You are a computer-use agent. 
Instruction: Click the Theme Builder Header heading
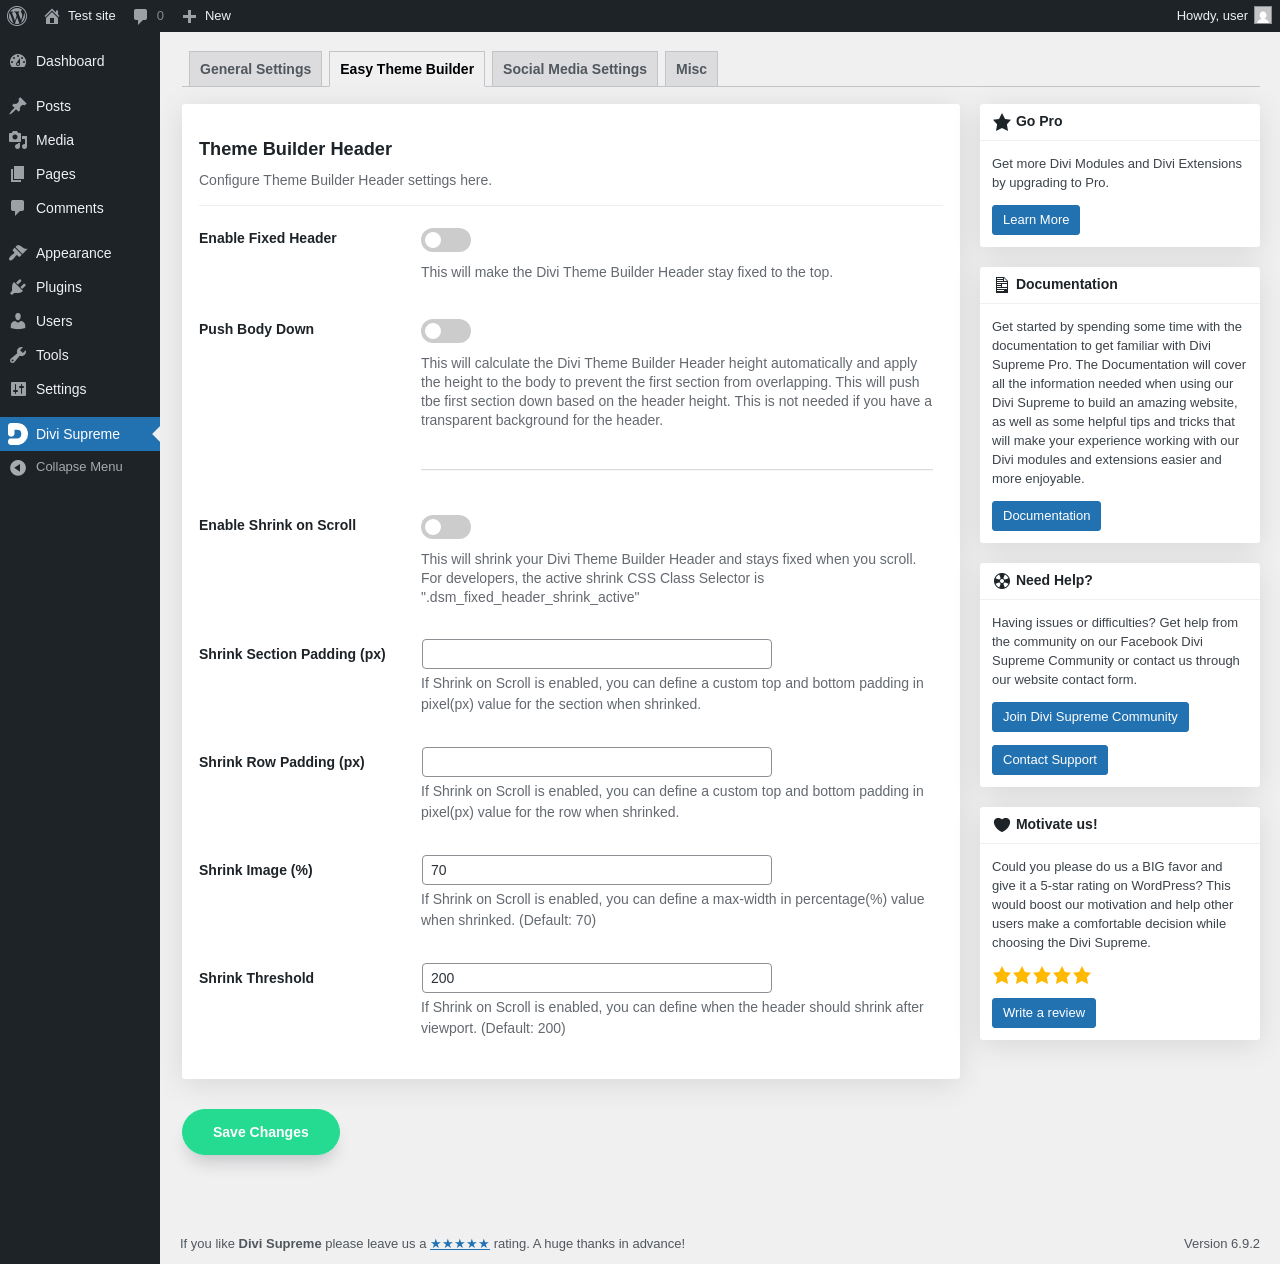[295, 149]
